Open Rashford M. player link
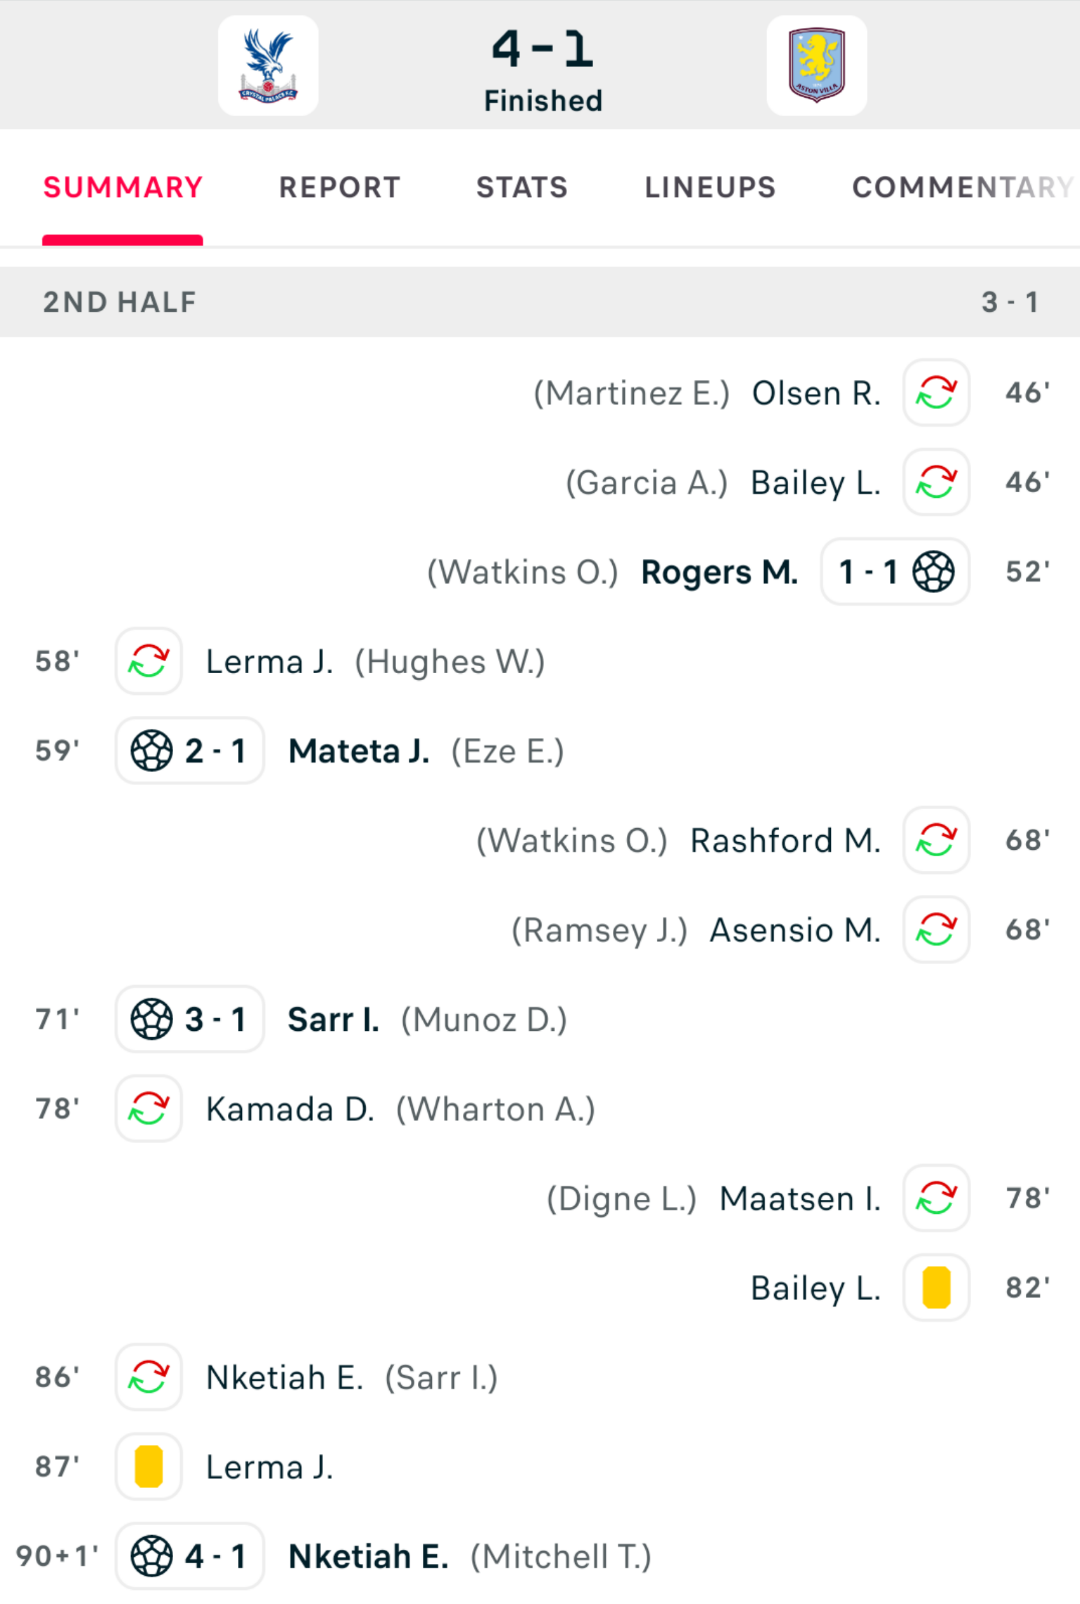Viewport: 1080px width, 1604px height. coord(785,840)
